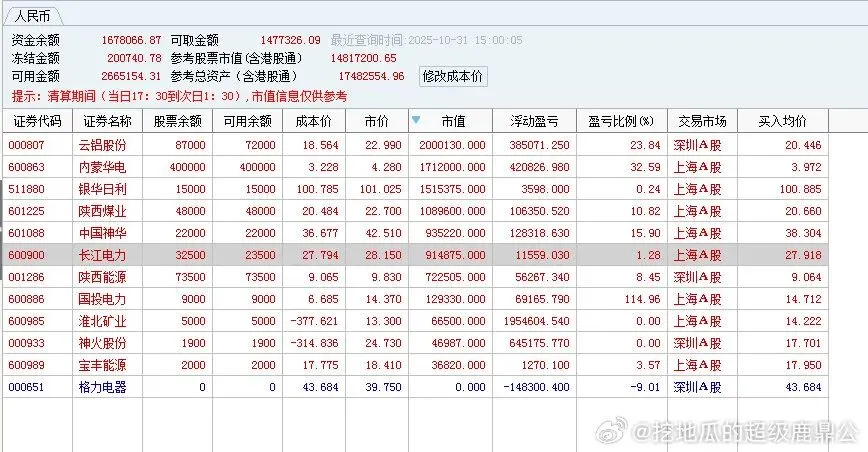Select stock code 601225
The width and height of the screenshot is (868, 452).
[27, 211]
